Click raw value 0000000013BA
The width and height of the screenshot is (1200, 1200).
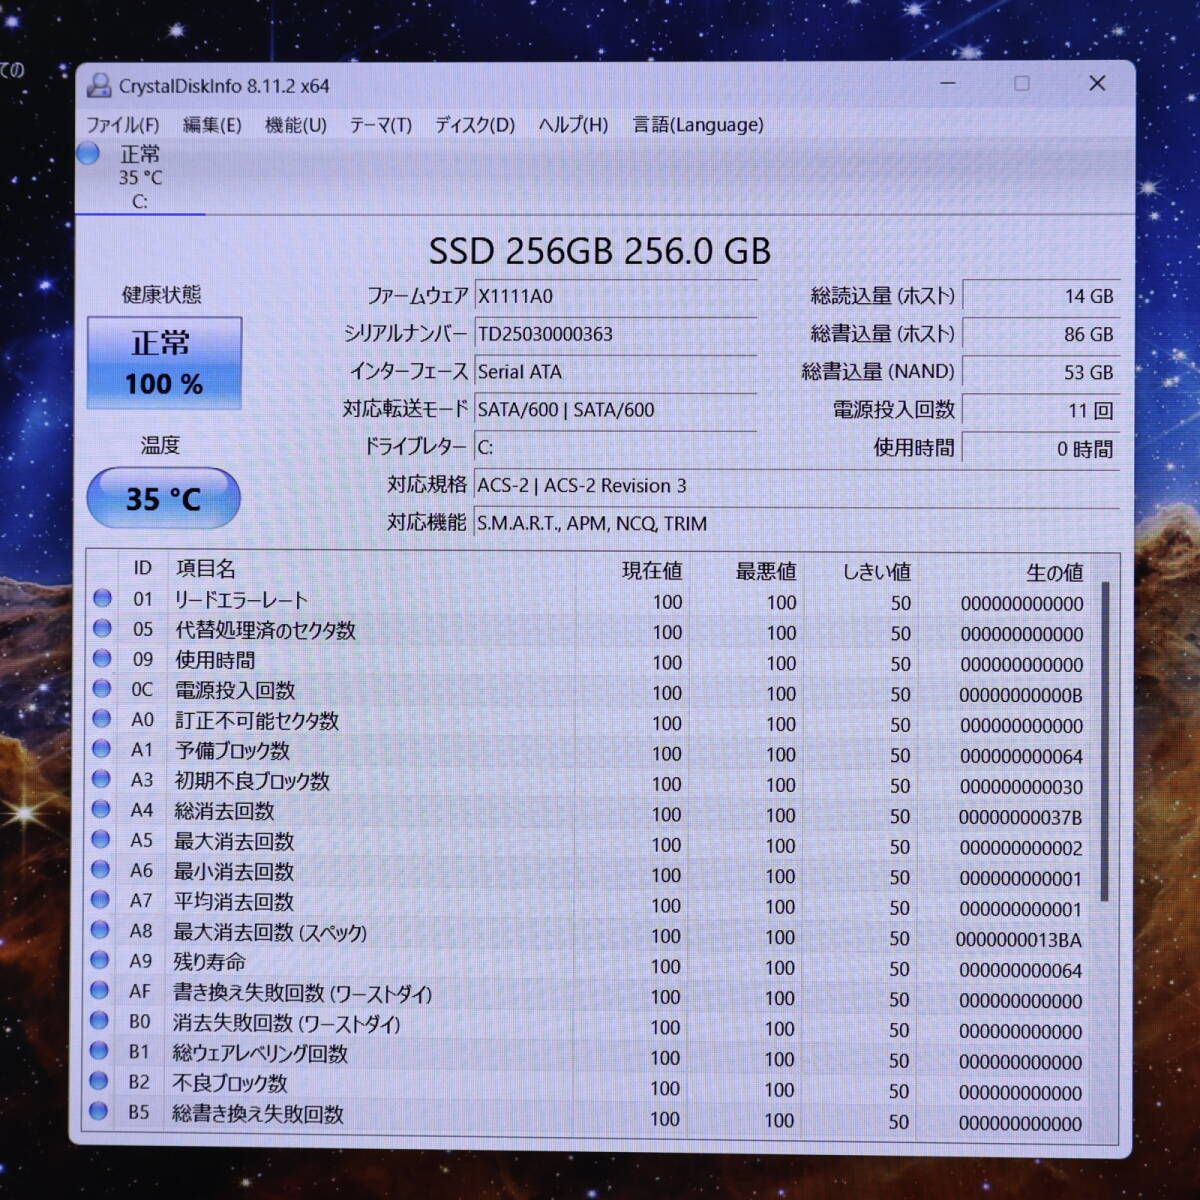click(1018, 940)
